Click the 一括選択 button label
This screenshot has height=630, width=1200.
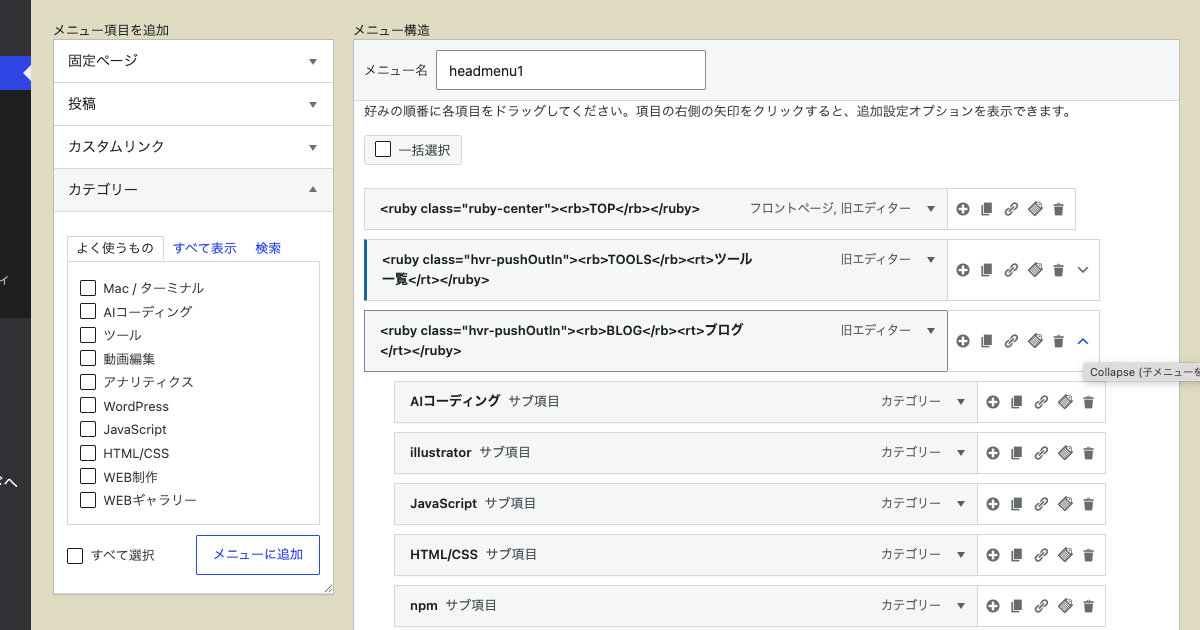coord(424,150)
